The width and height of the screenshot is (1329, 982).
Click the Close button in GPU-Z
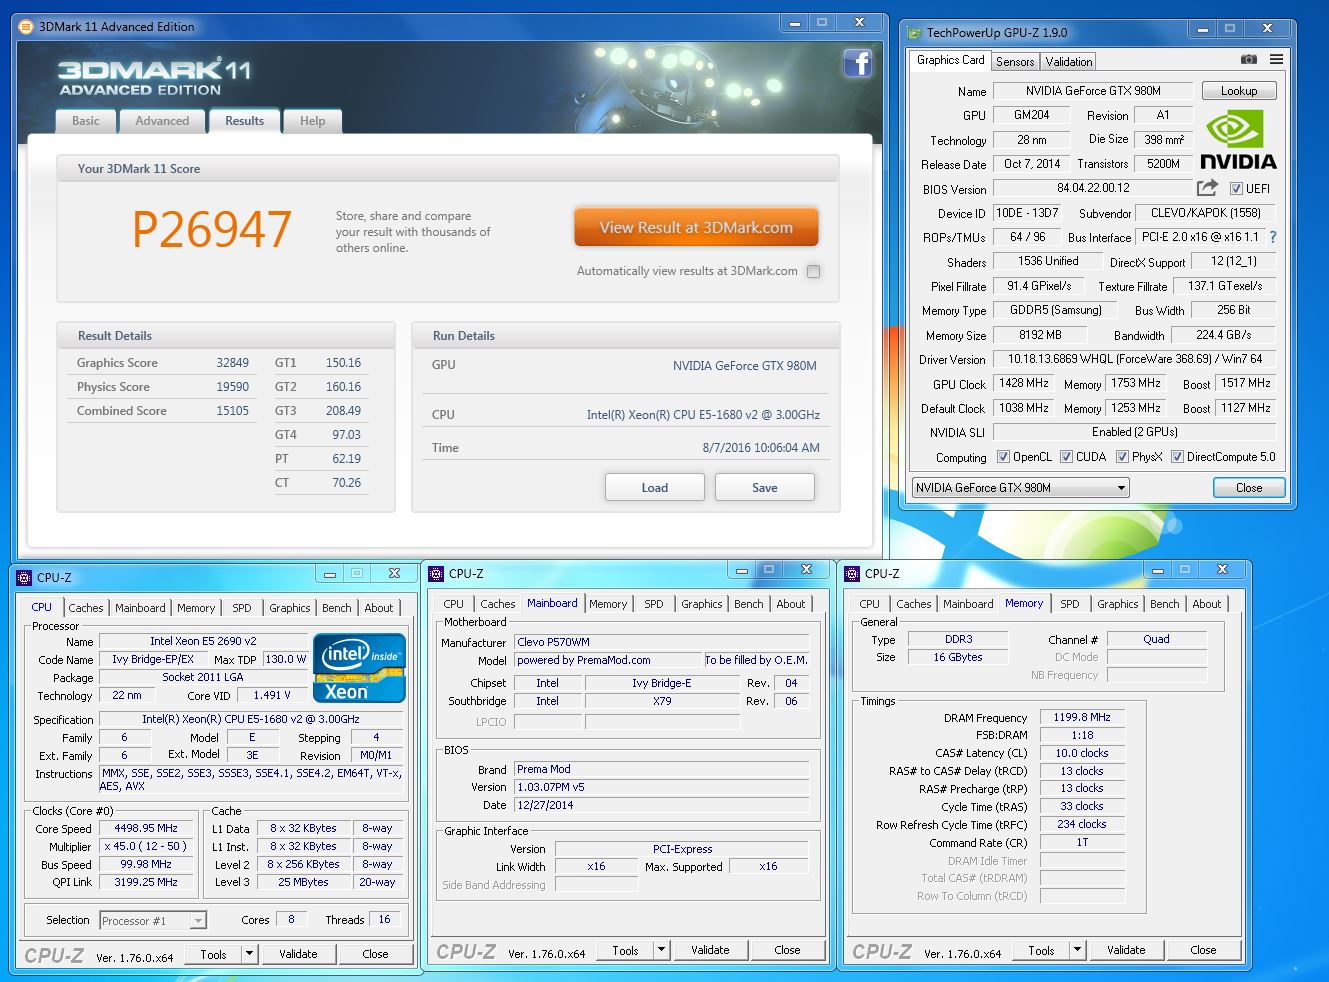click(1249, 488)
